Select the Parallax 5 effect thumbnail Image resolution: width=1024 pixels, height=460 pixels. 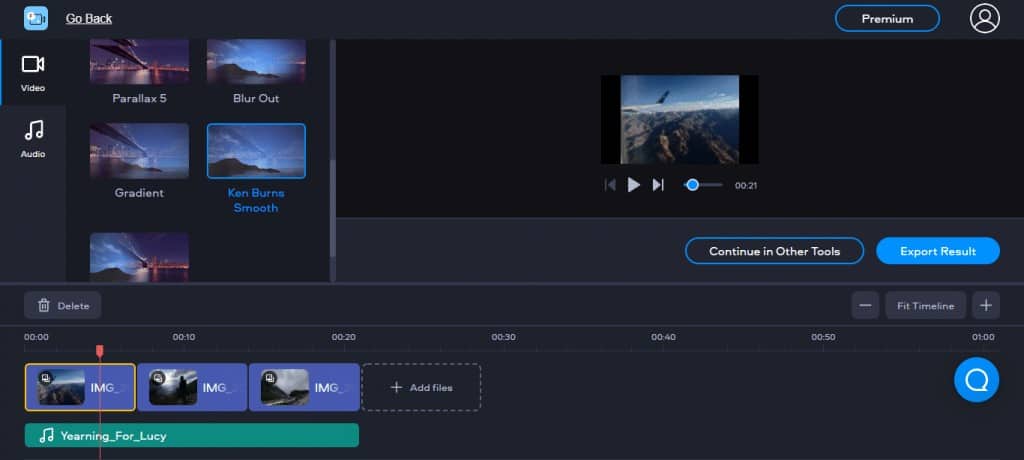click(139, 61)
